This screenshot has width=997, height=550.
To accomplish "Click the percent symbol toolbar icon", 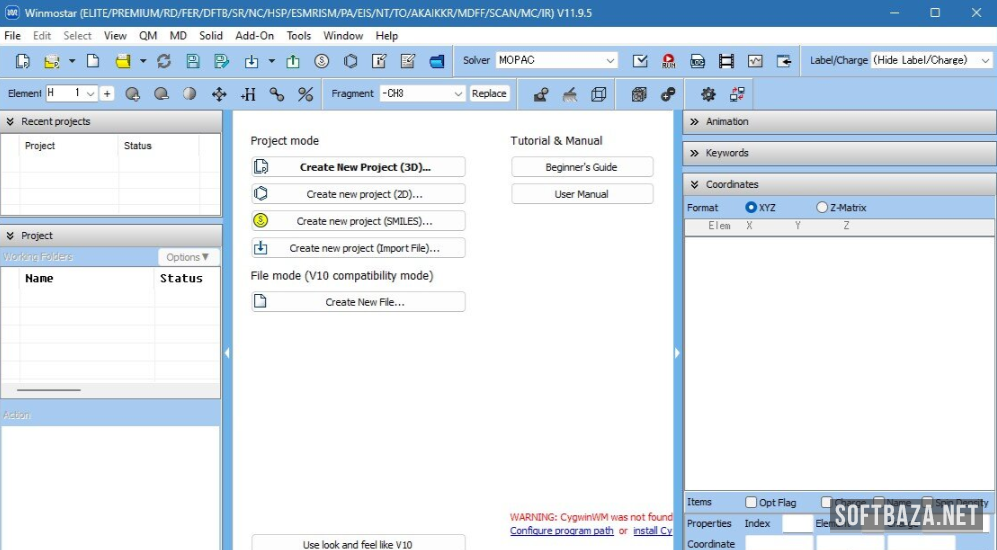I will pos(306,94).
